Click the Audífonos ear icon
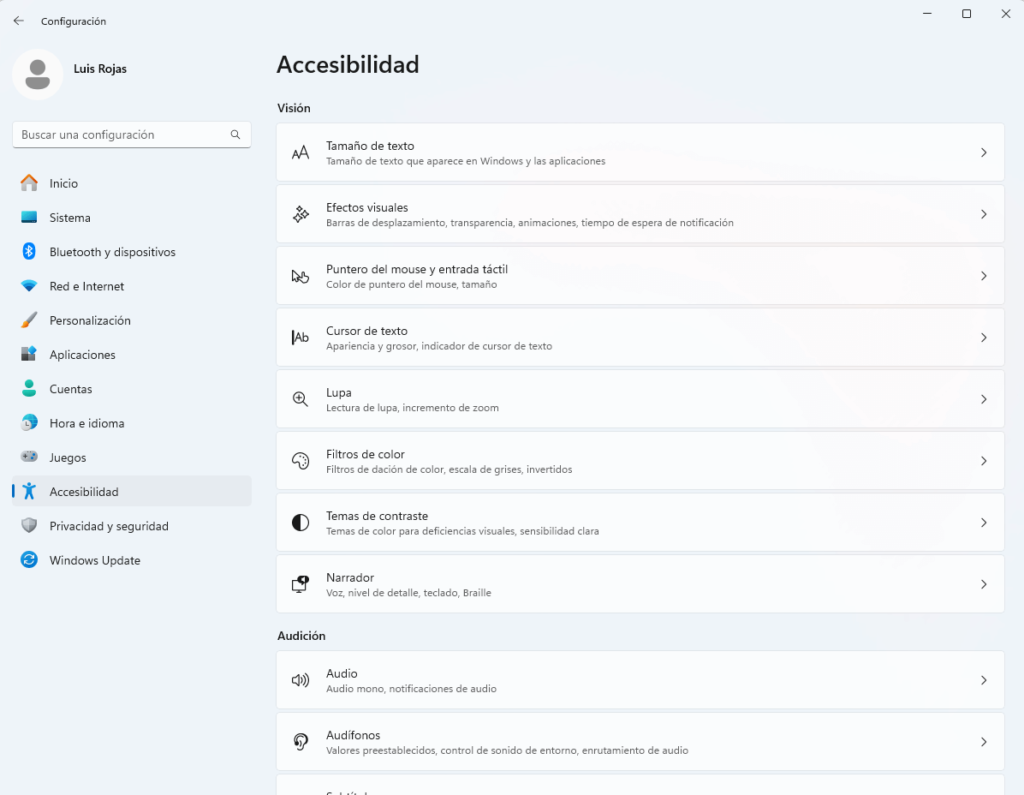The image size is (1024, 795). pos(300,742)
